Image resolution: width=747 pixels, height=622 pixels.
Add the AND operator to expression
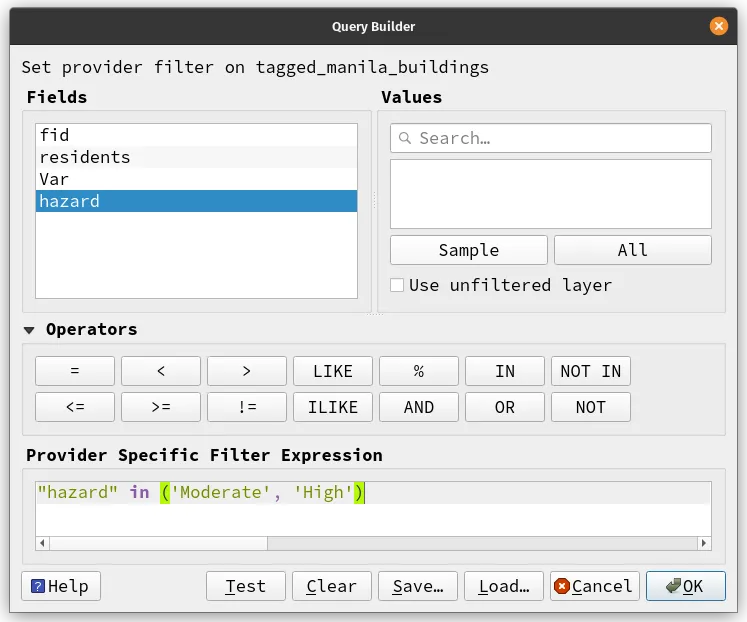coord(418,407)
